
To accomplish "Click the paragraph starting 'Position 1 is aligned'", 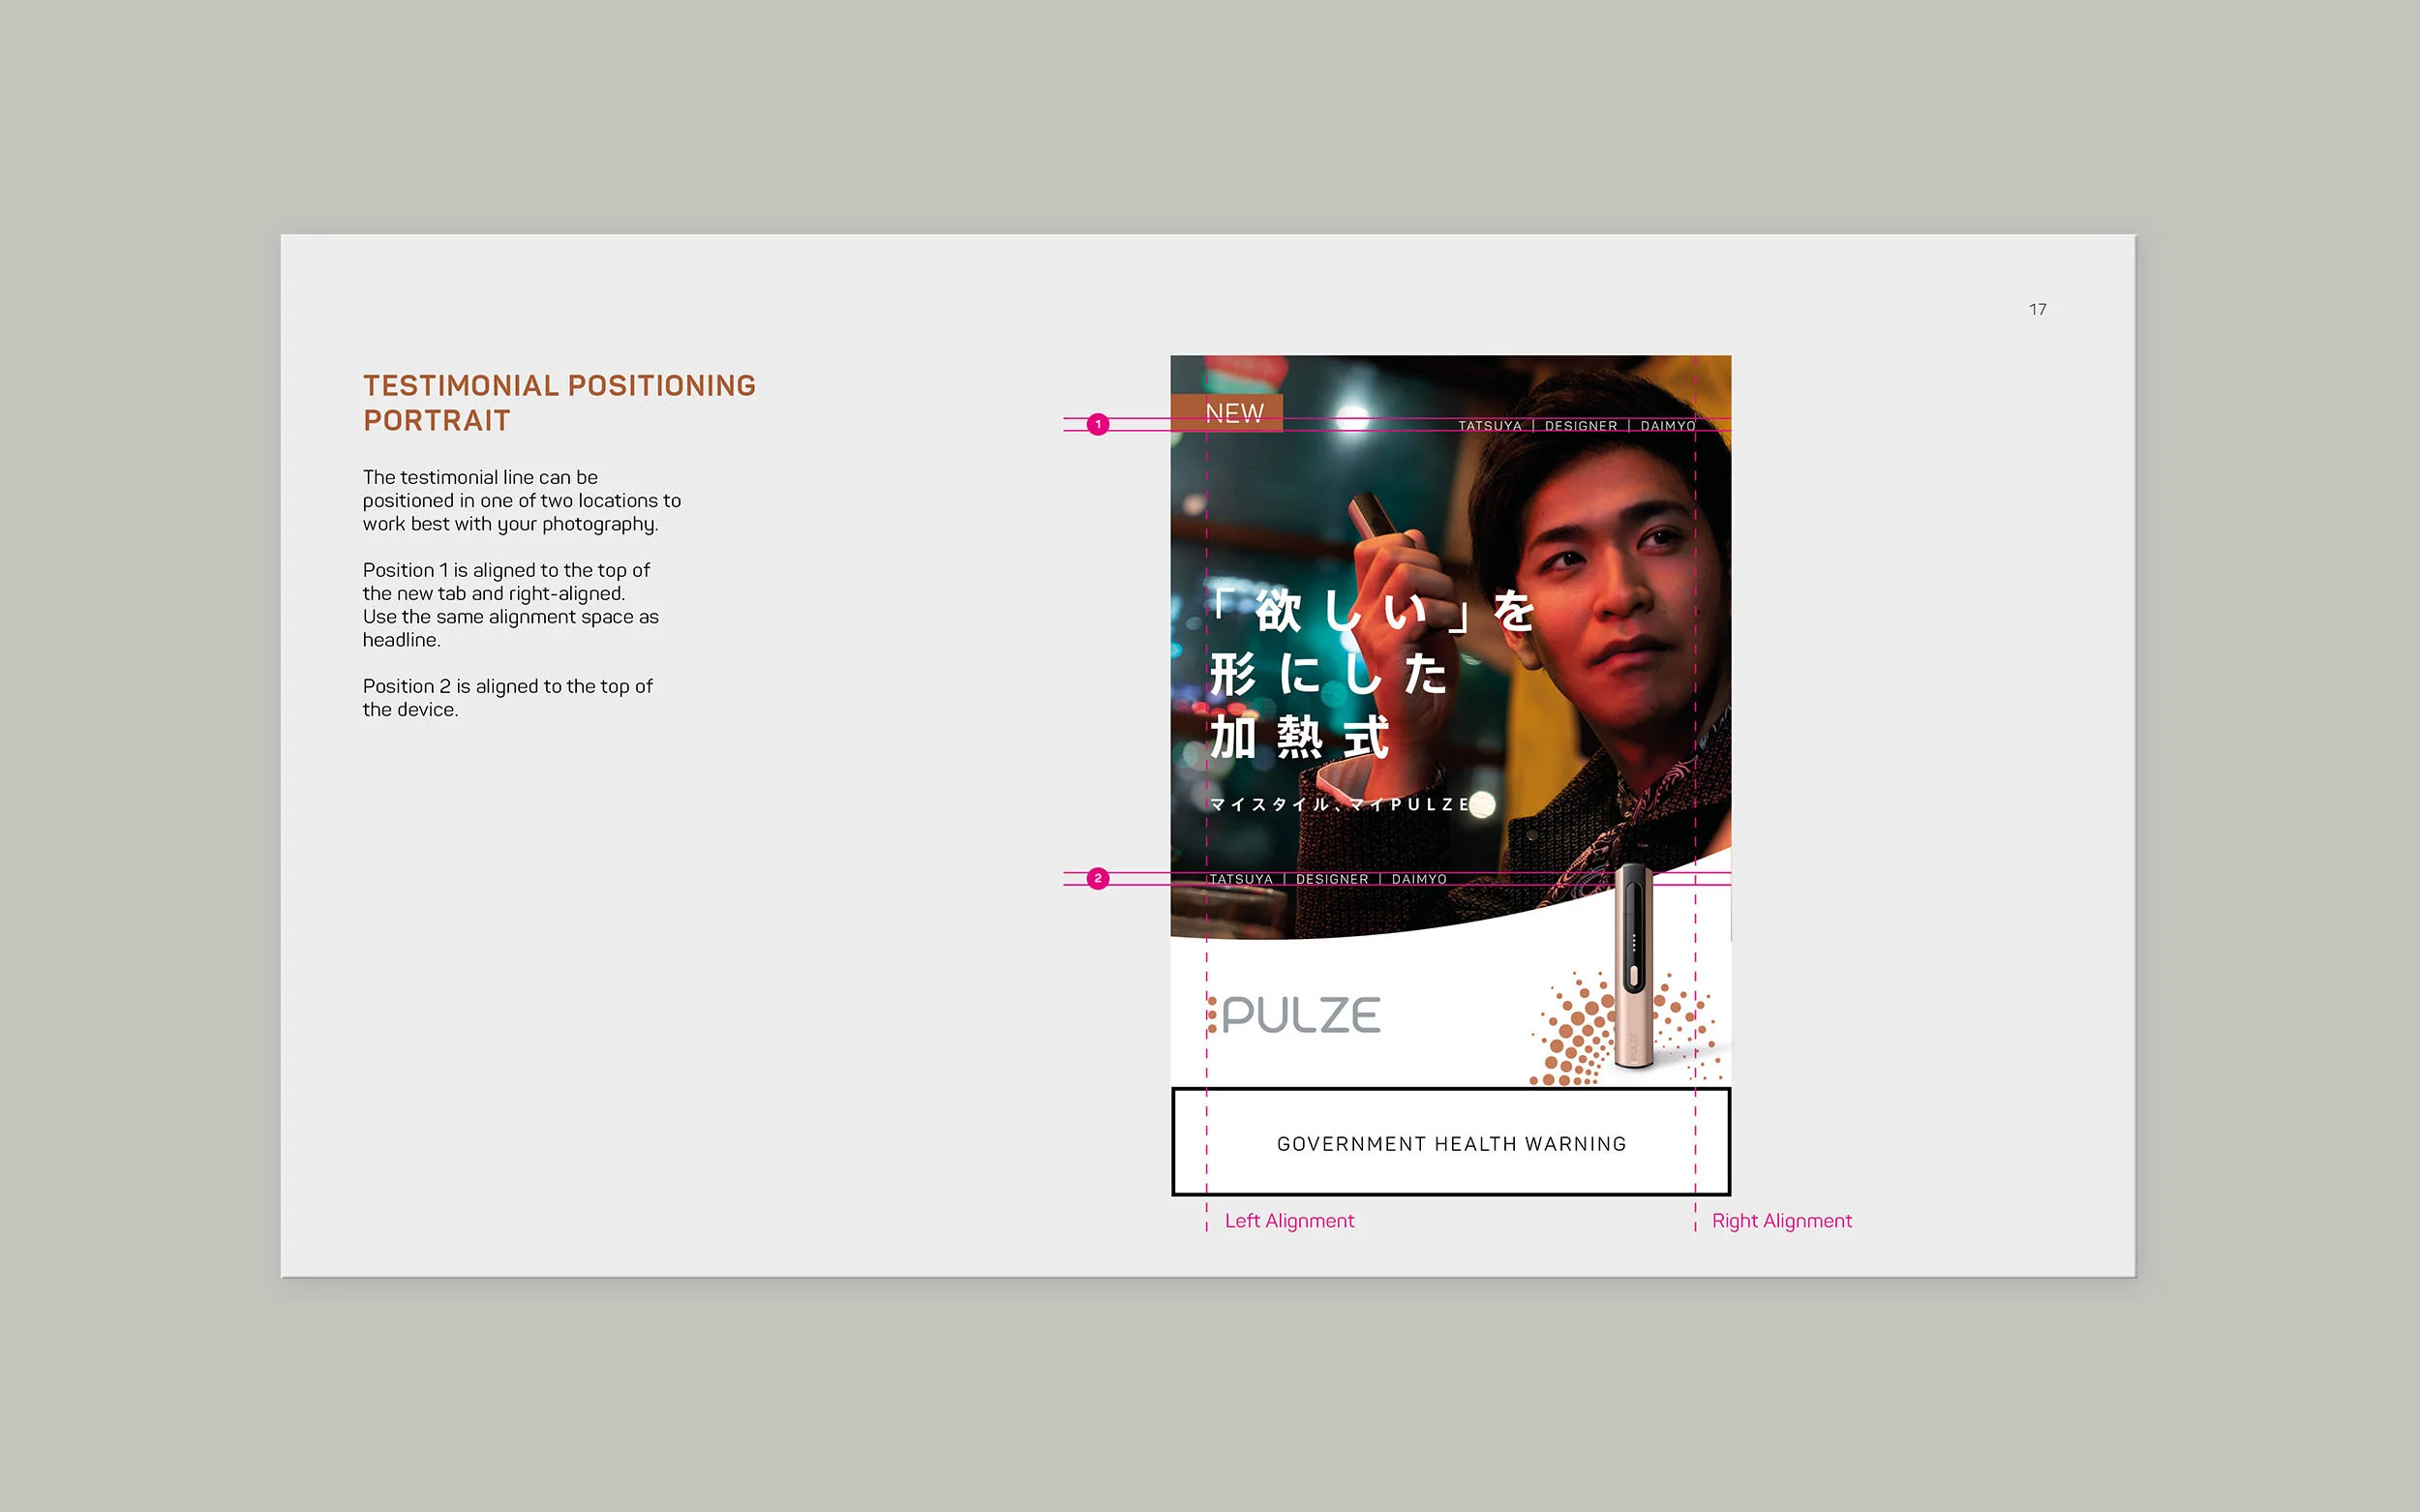I will click(x=510, y=605).
